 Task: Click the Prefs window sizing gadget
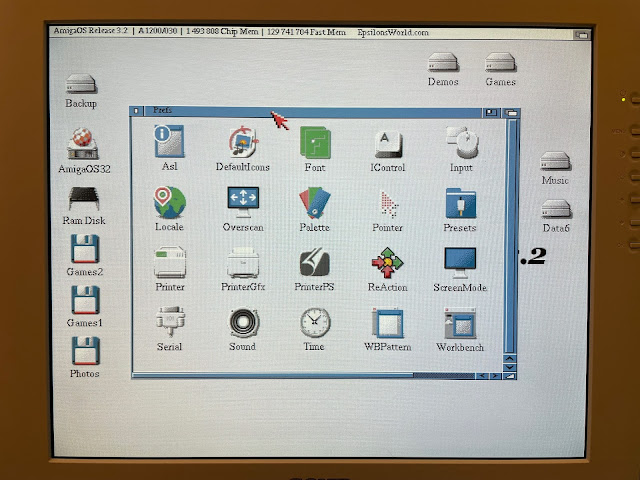[509, 376]
